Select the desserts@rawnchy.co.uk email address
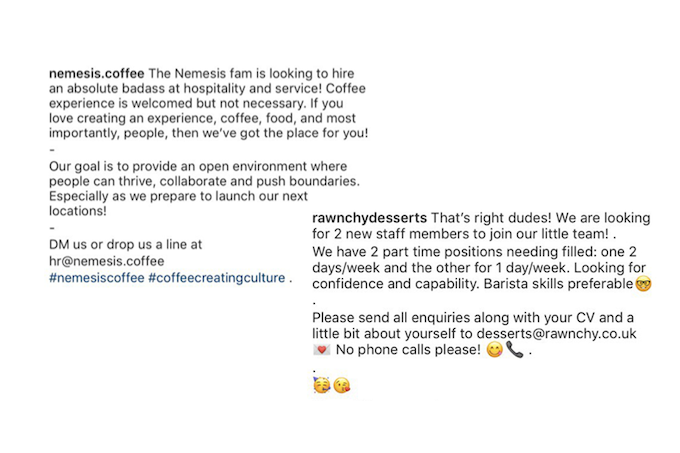The width and height of the screenshot is (680, 453). tap(556, 333)
